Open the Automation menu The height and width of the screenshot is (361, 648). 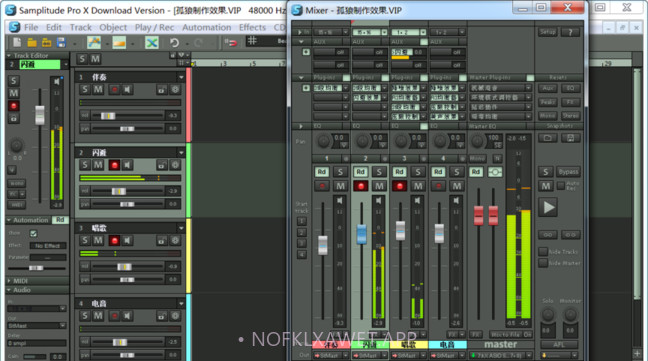pos(207,28)
